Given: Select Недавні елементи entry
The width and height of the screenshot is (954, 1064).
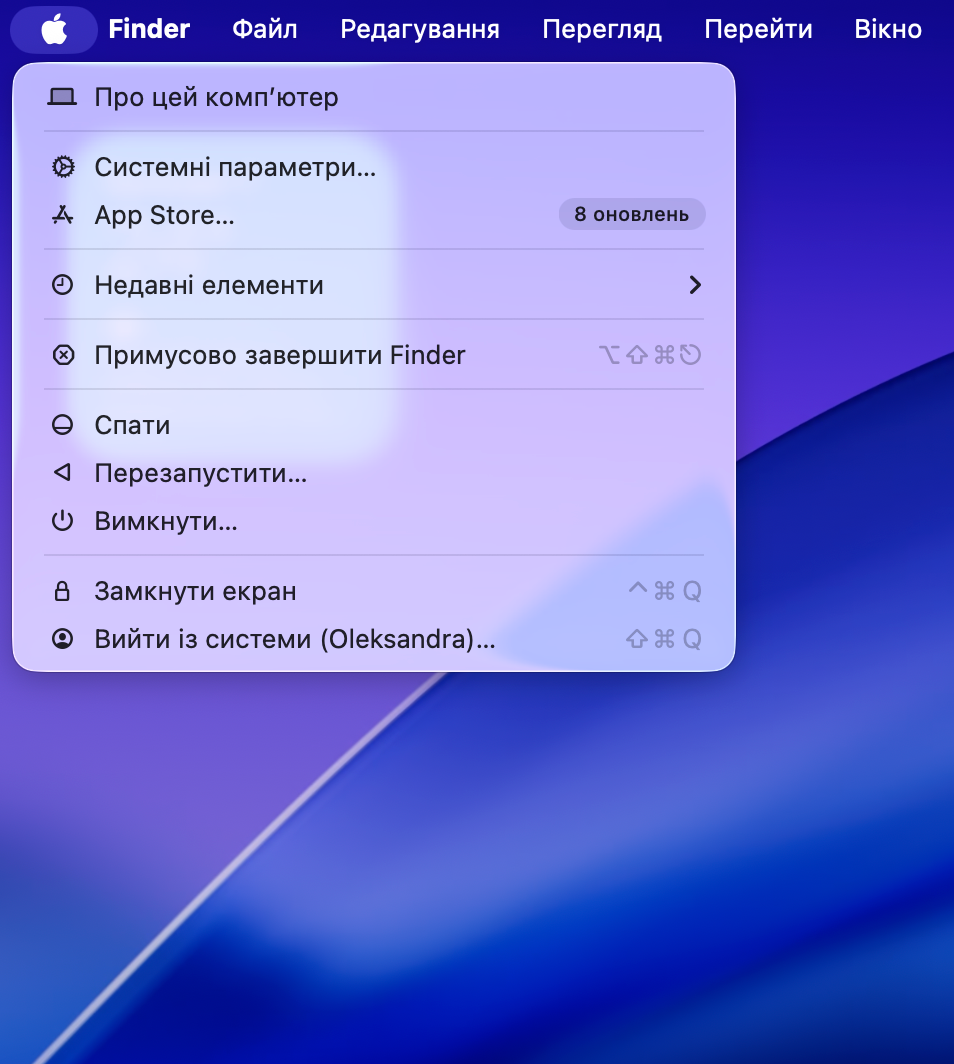Looking at the screenshot, I should click(374, 285).
